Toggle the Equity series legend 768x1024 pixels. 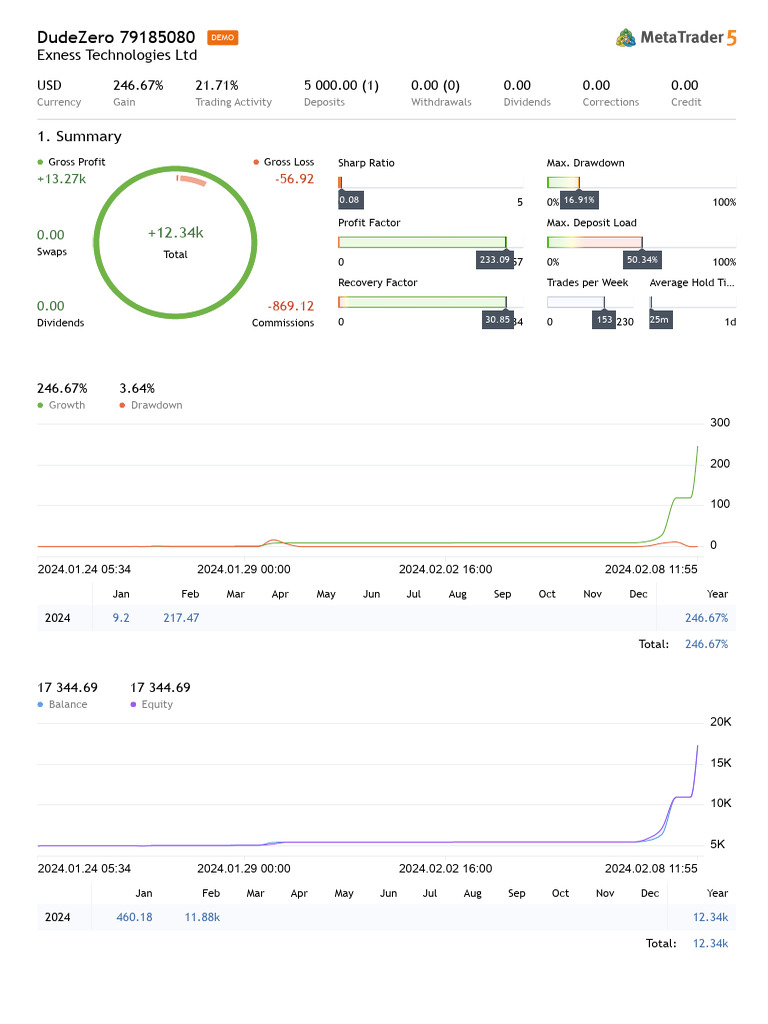(150, 704)
